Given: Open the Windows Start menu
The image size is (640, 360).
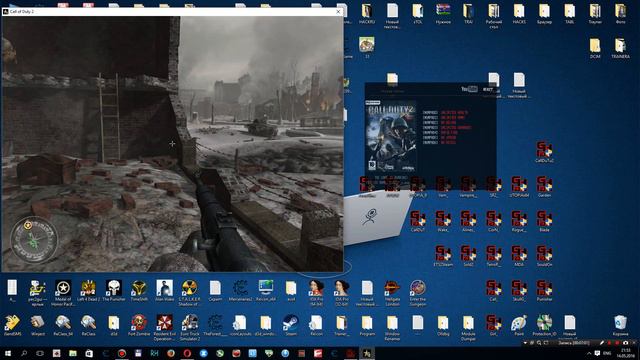Looking at the screenshot, I should [7, 353].
